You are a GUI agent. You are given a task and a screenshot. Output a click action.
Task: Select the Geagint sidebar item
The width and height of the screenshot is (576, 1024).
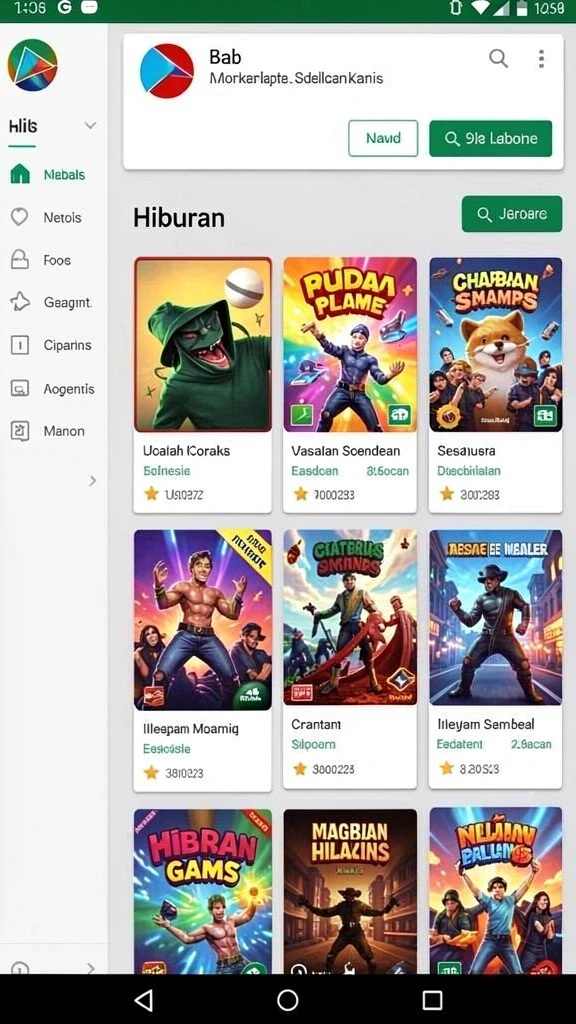[x=54, y=302]
